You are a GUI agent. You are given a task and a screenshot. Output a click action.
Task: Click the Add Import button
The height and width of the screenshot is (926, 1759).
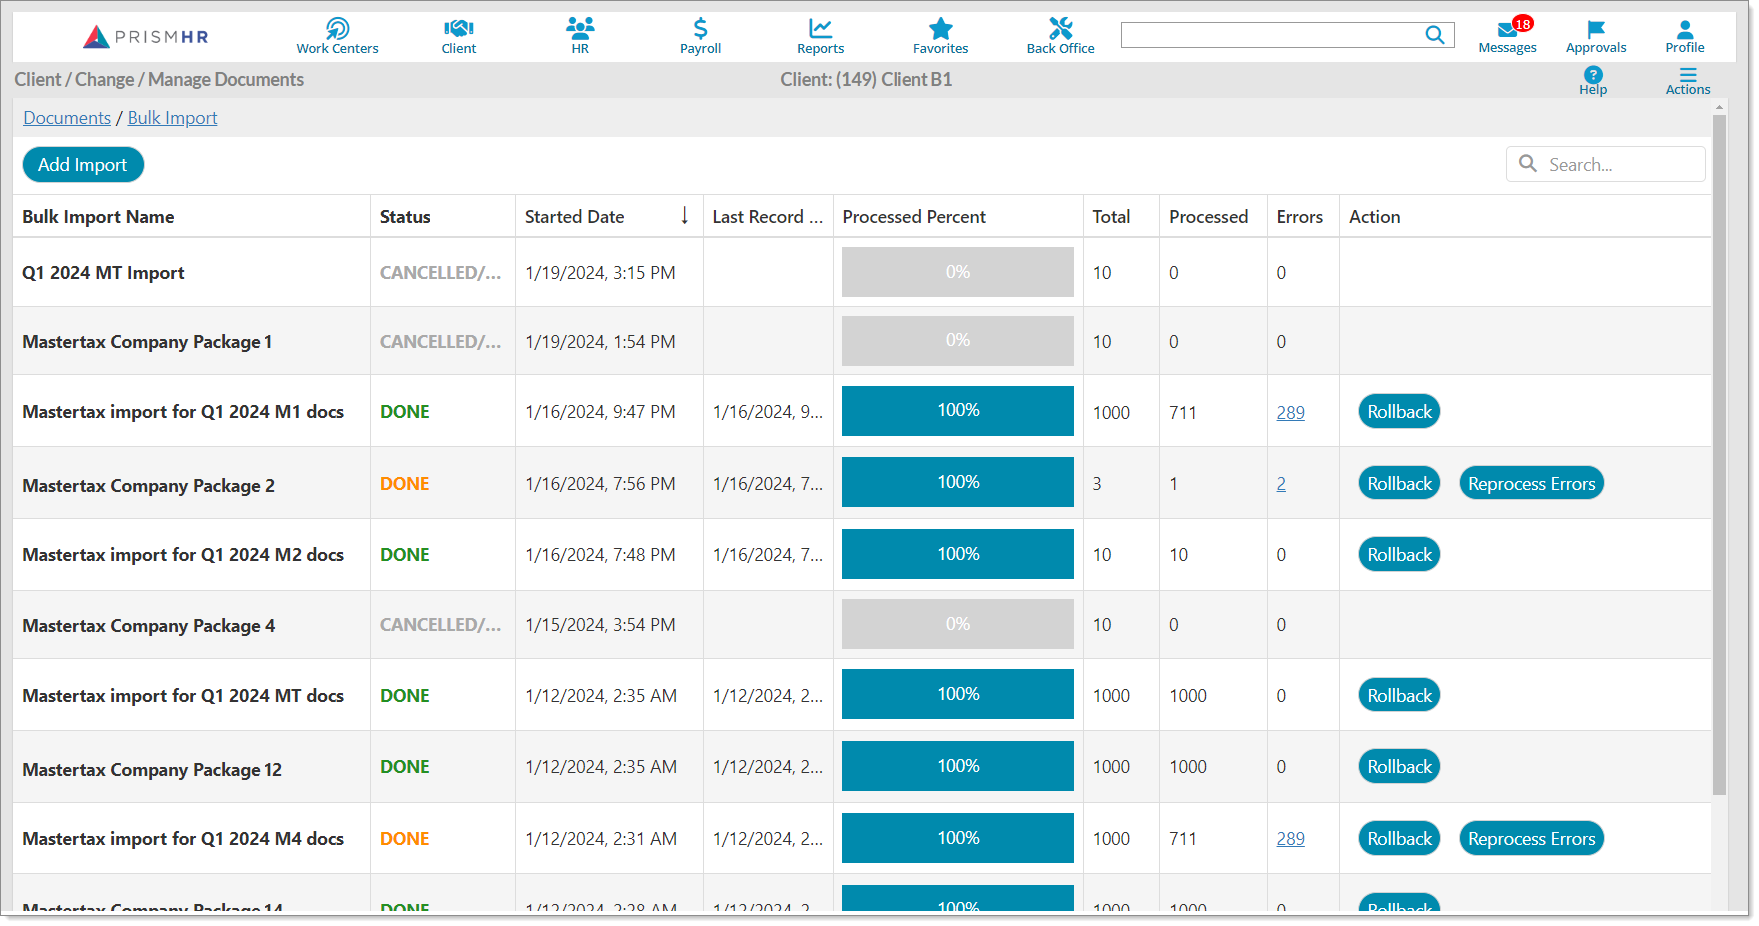(x=83, y=165)
